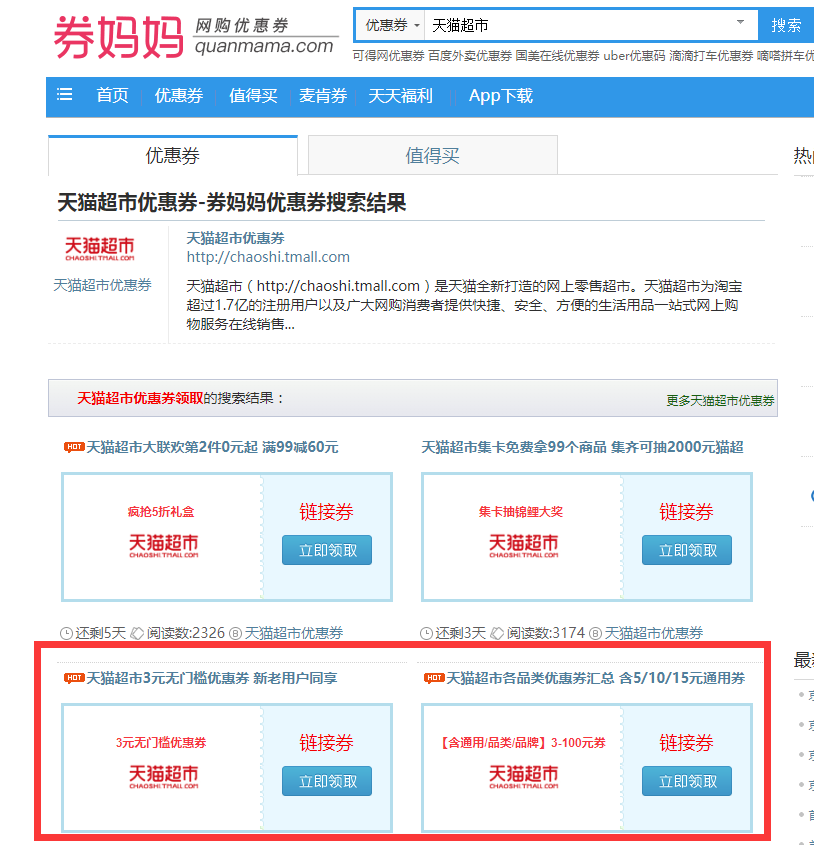The height and width of the screenshot is (845, 814).
Task: Open the bold 天猫超市优惠券 store title link
Action: click(x=236, y=238)
